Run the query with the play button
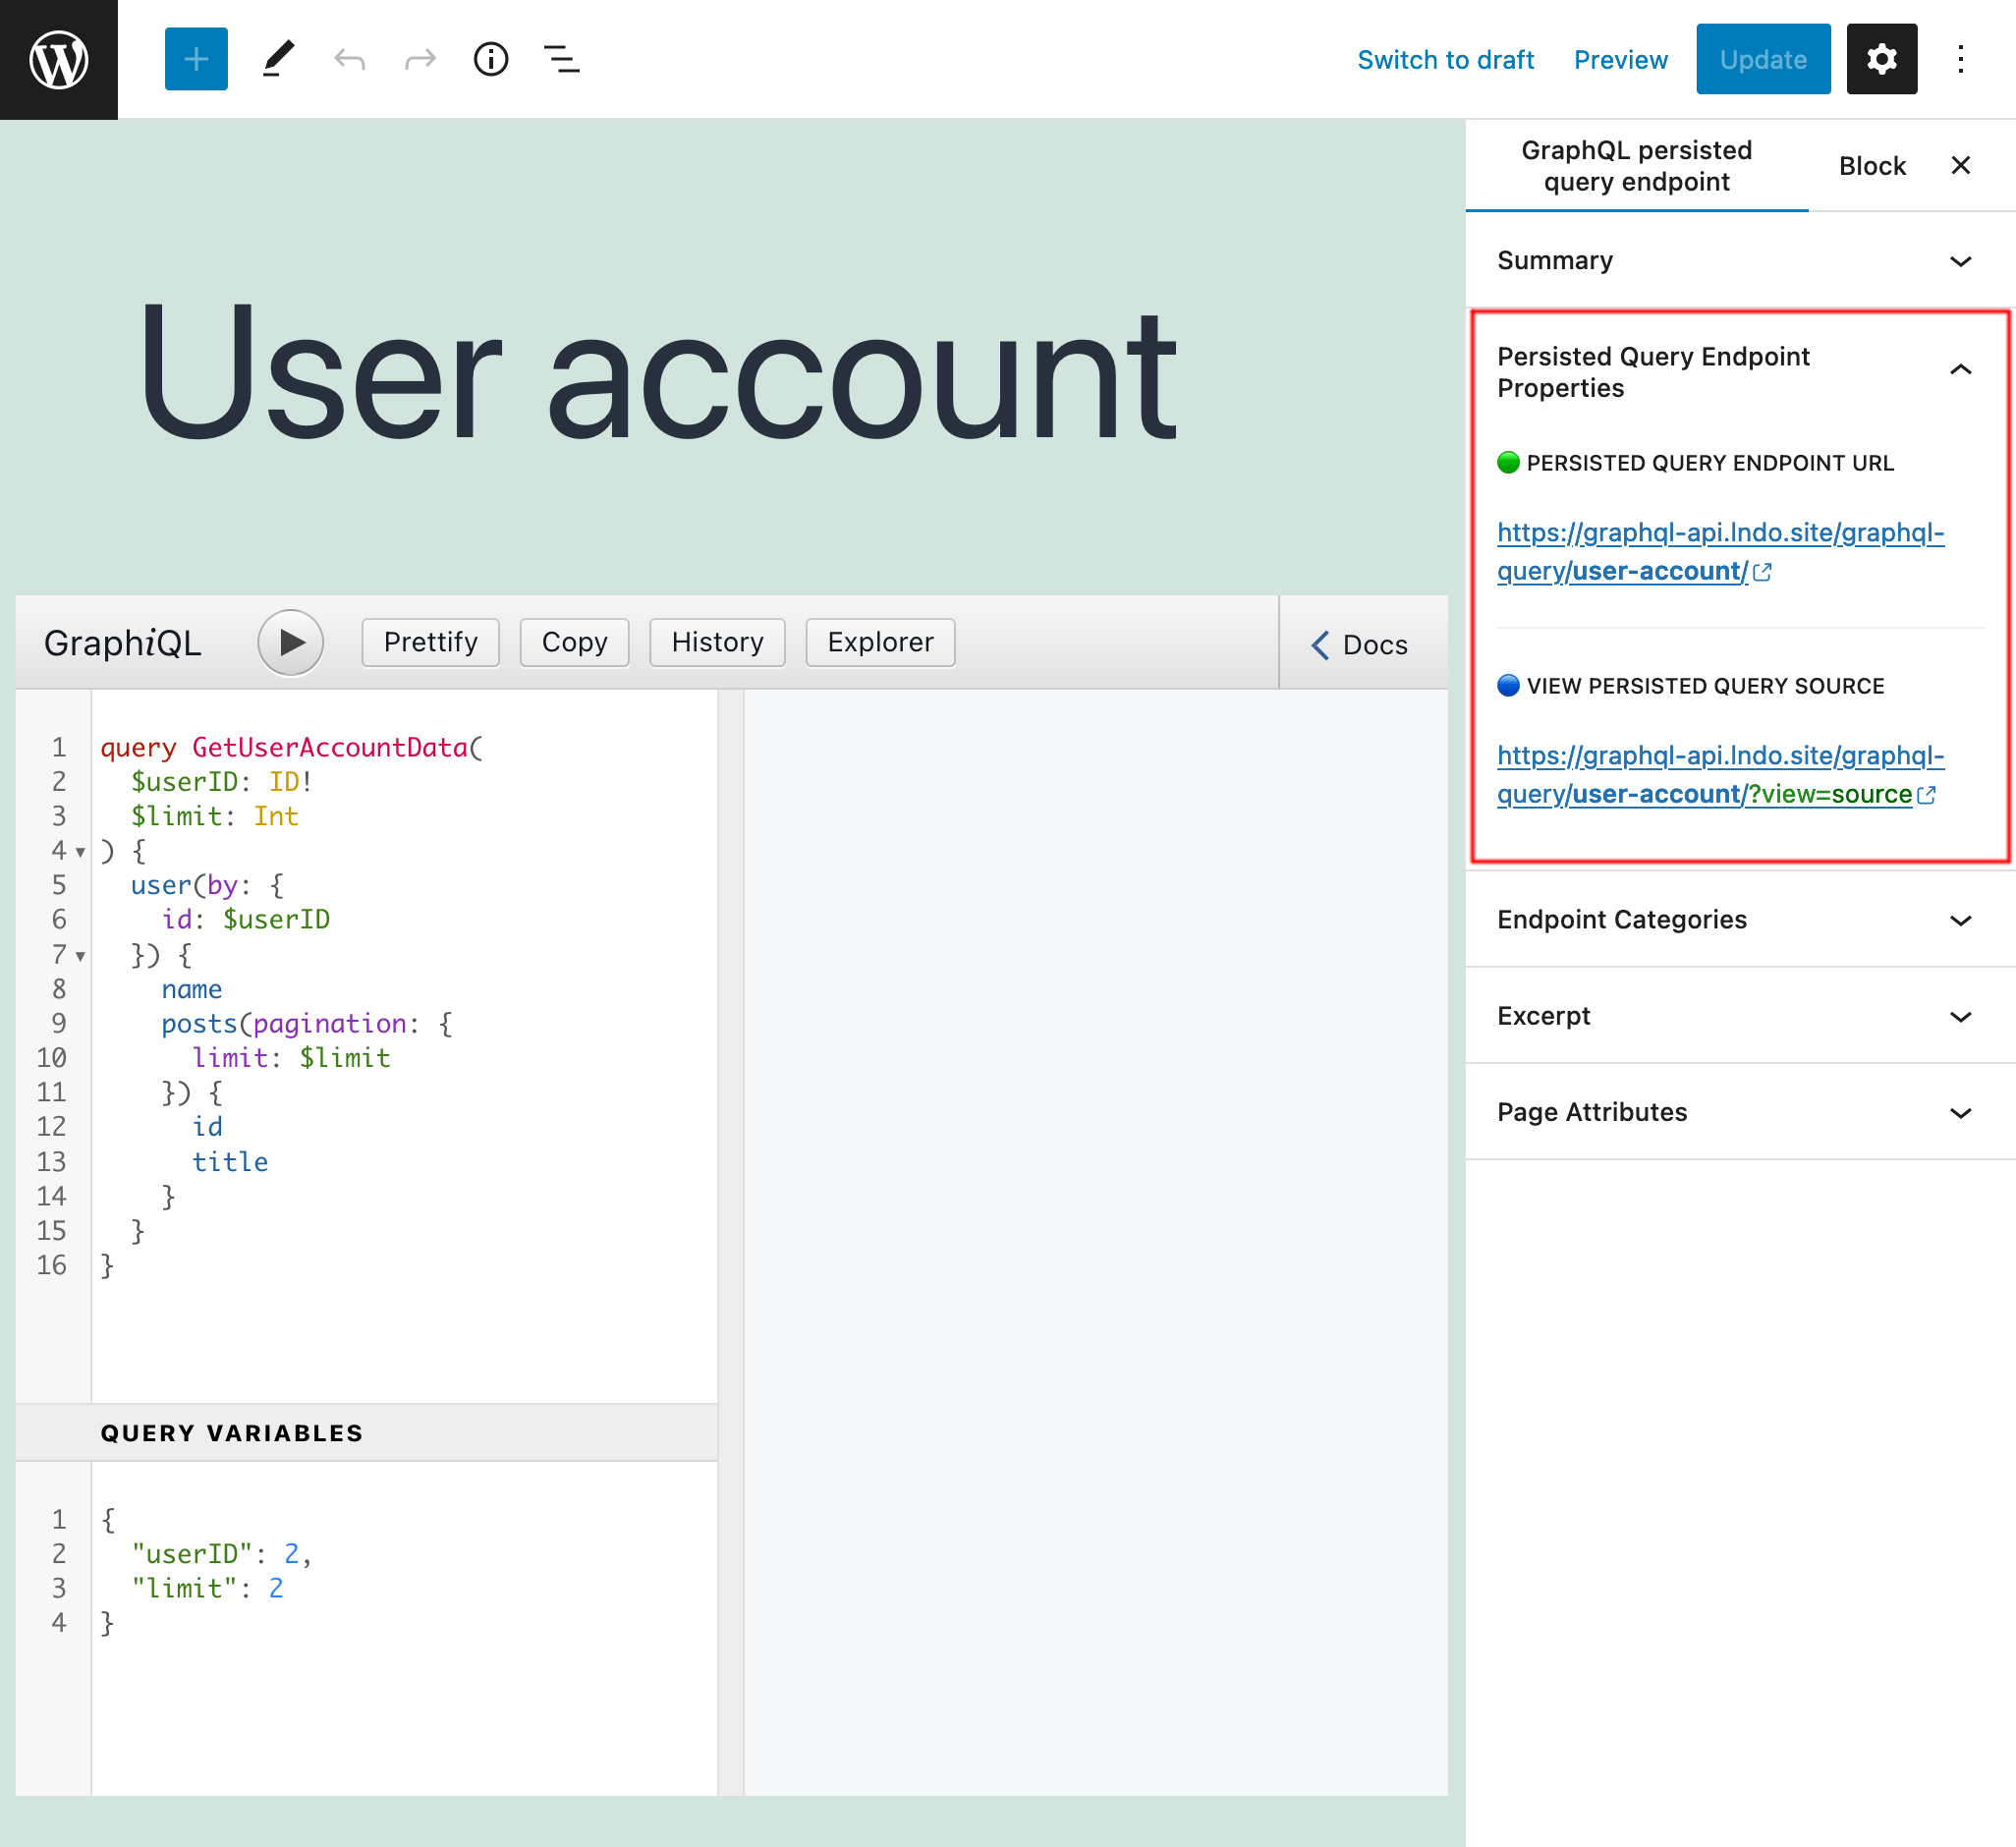The height and width of the screenshot is (1847, 2016). coord(291,642)
